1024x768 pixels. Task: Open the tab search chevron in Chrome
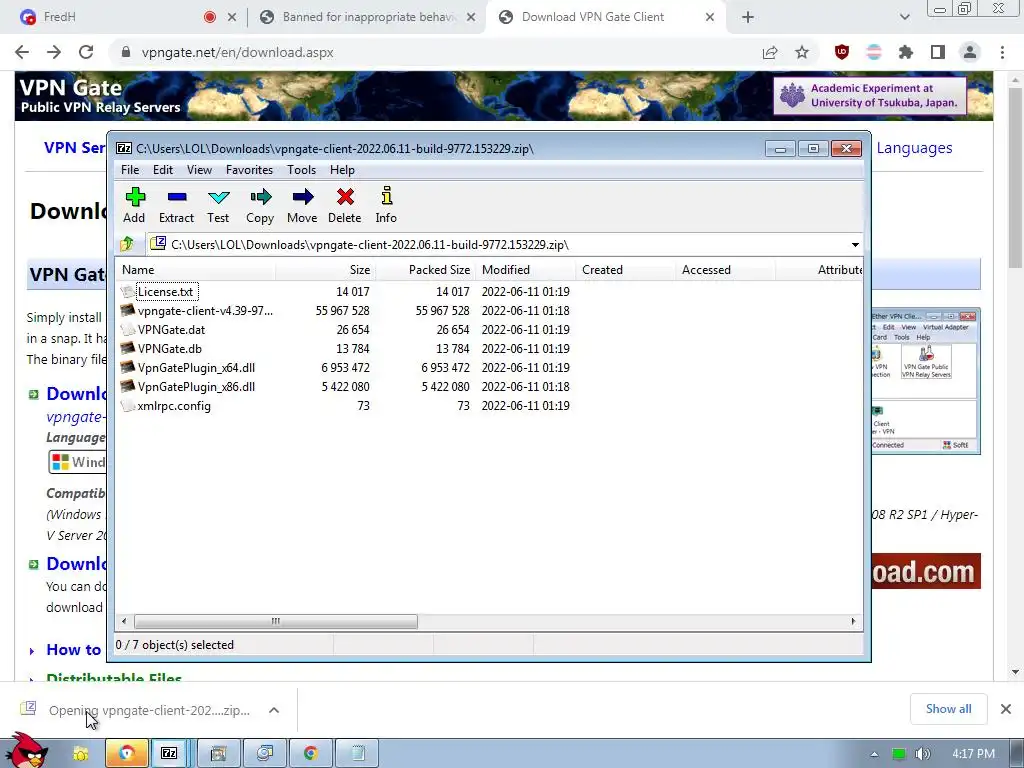904,18
